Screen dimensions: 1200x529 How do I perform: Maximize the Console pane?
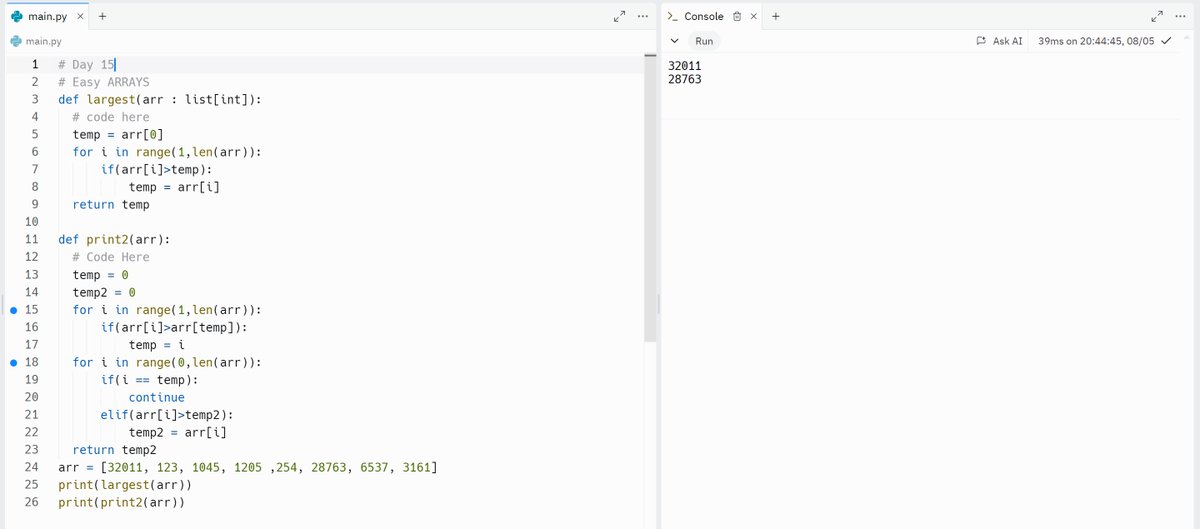coord(1157,16)
